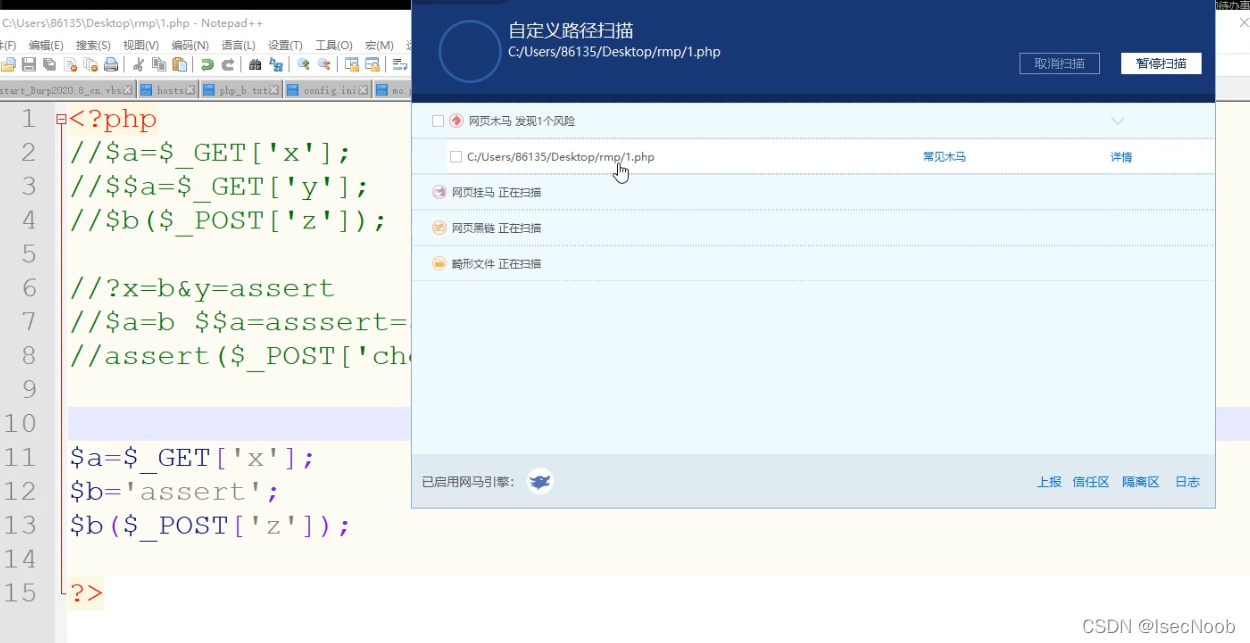1250x643 pixels.
Task: Click the Synchronize vertical scrolling icon
Action: pyautogui.click(x=351, y=65)
